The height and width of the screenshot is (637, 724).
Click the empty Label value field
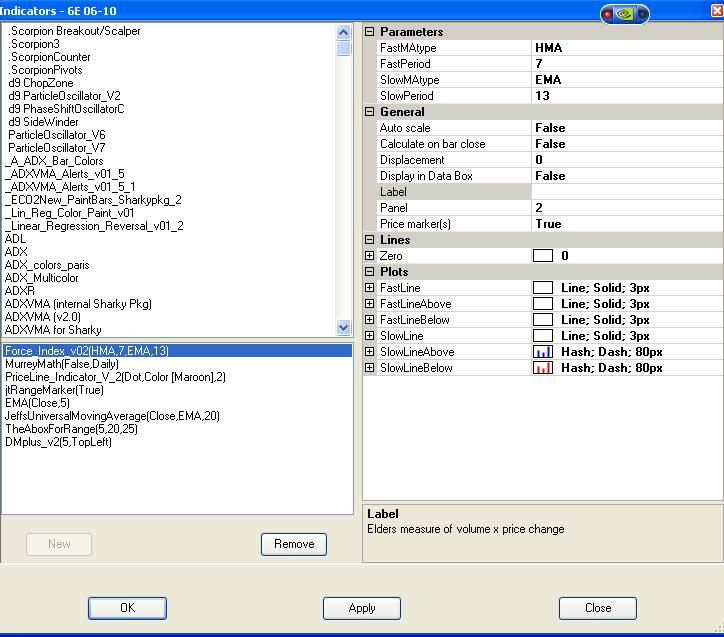click(627, 192)
